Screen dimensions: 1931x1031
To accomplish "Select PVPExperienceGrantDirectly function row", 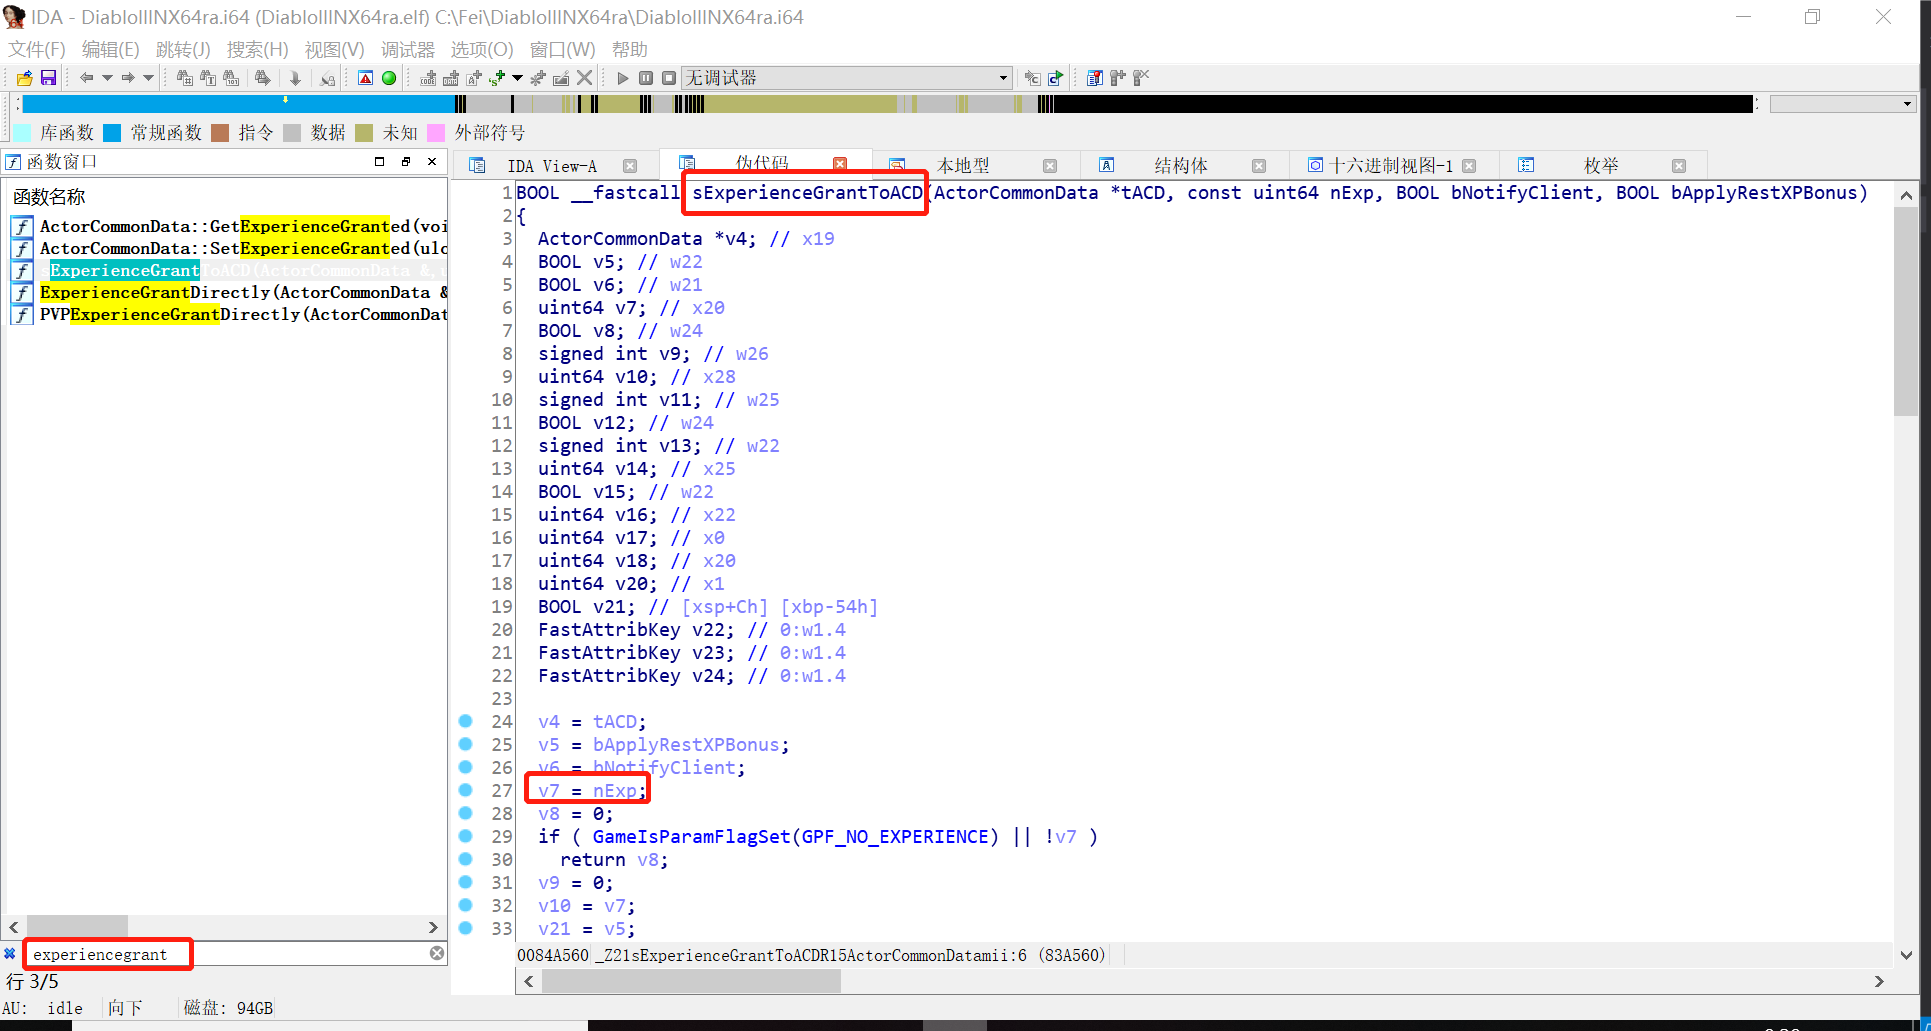I will (x=229, y=314).
